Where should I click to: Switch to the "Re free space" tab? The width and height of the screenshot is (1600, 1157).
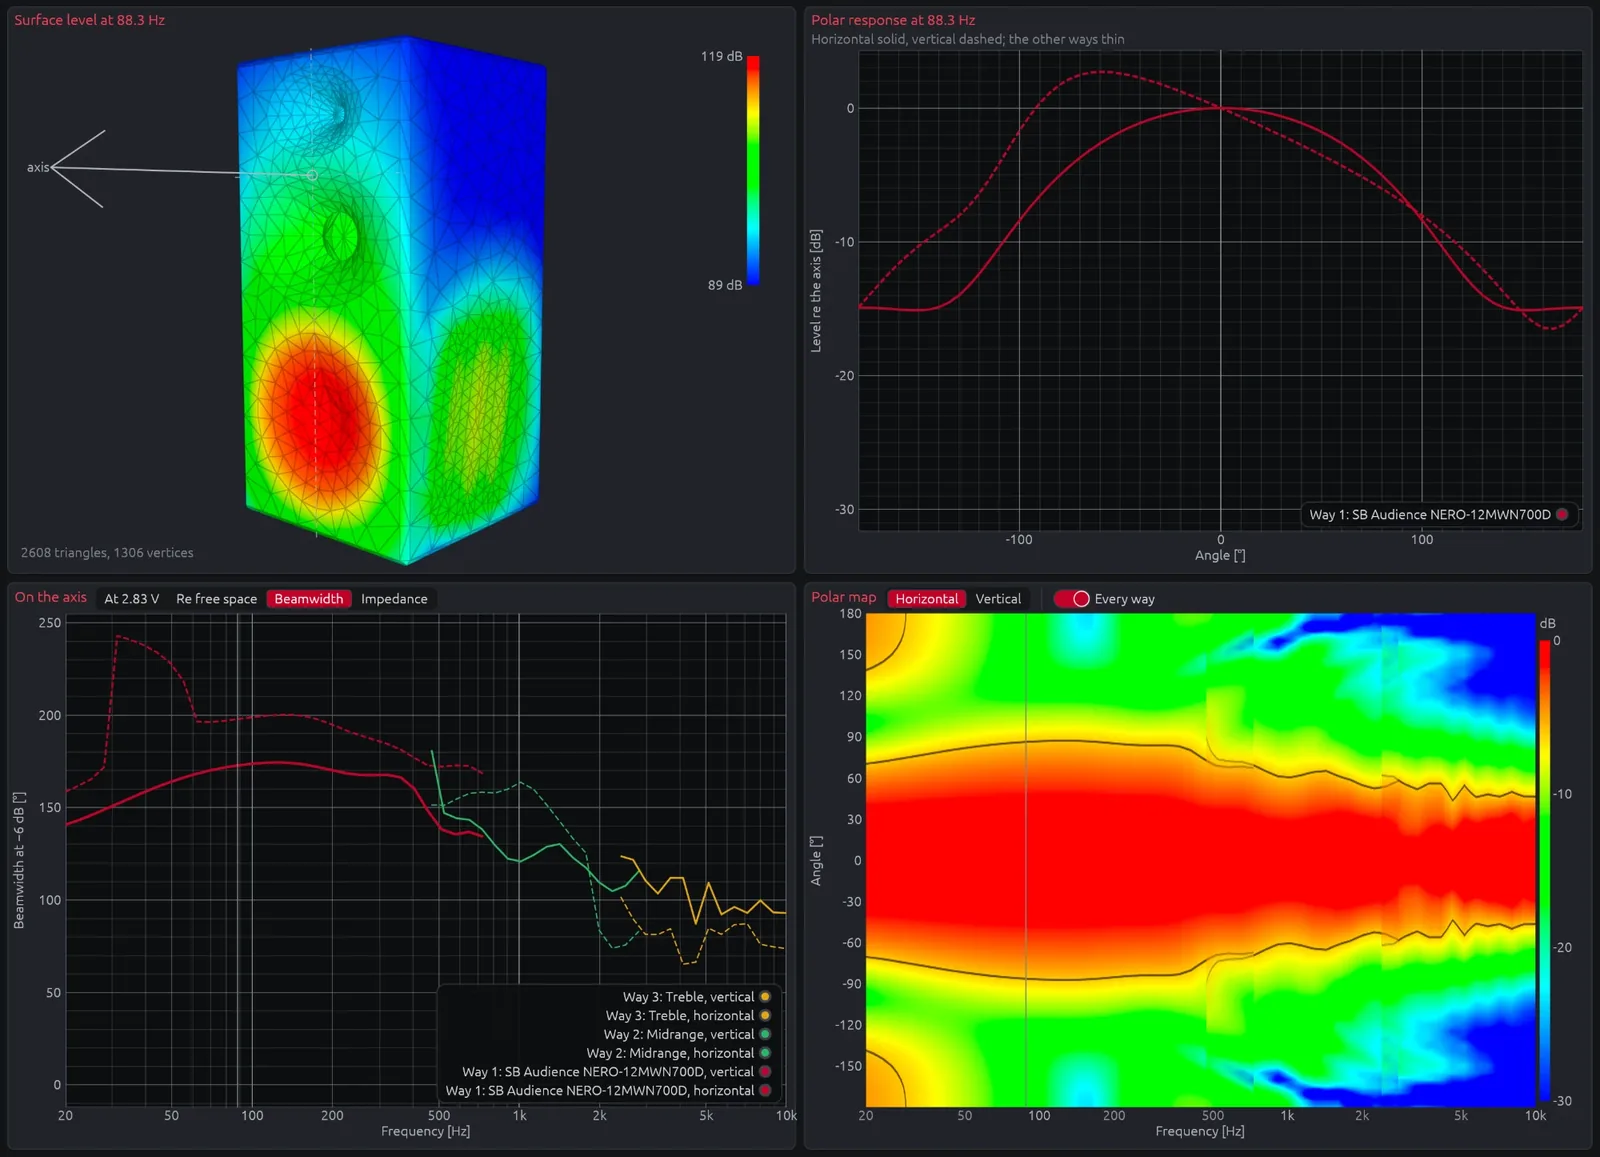(216, 599)
